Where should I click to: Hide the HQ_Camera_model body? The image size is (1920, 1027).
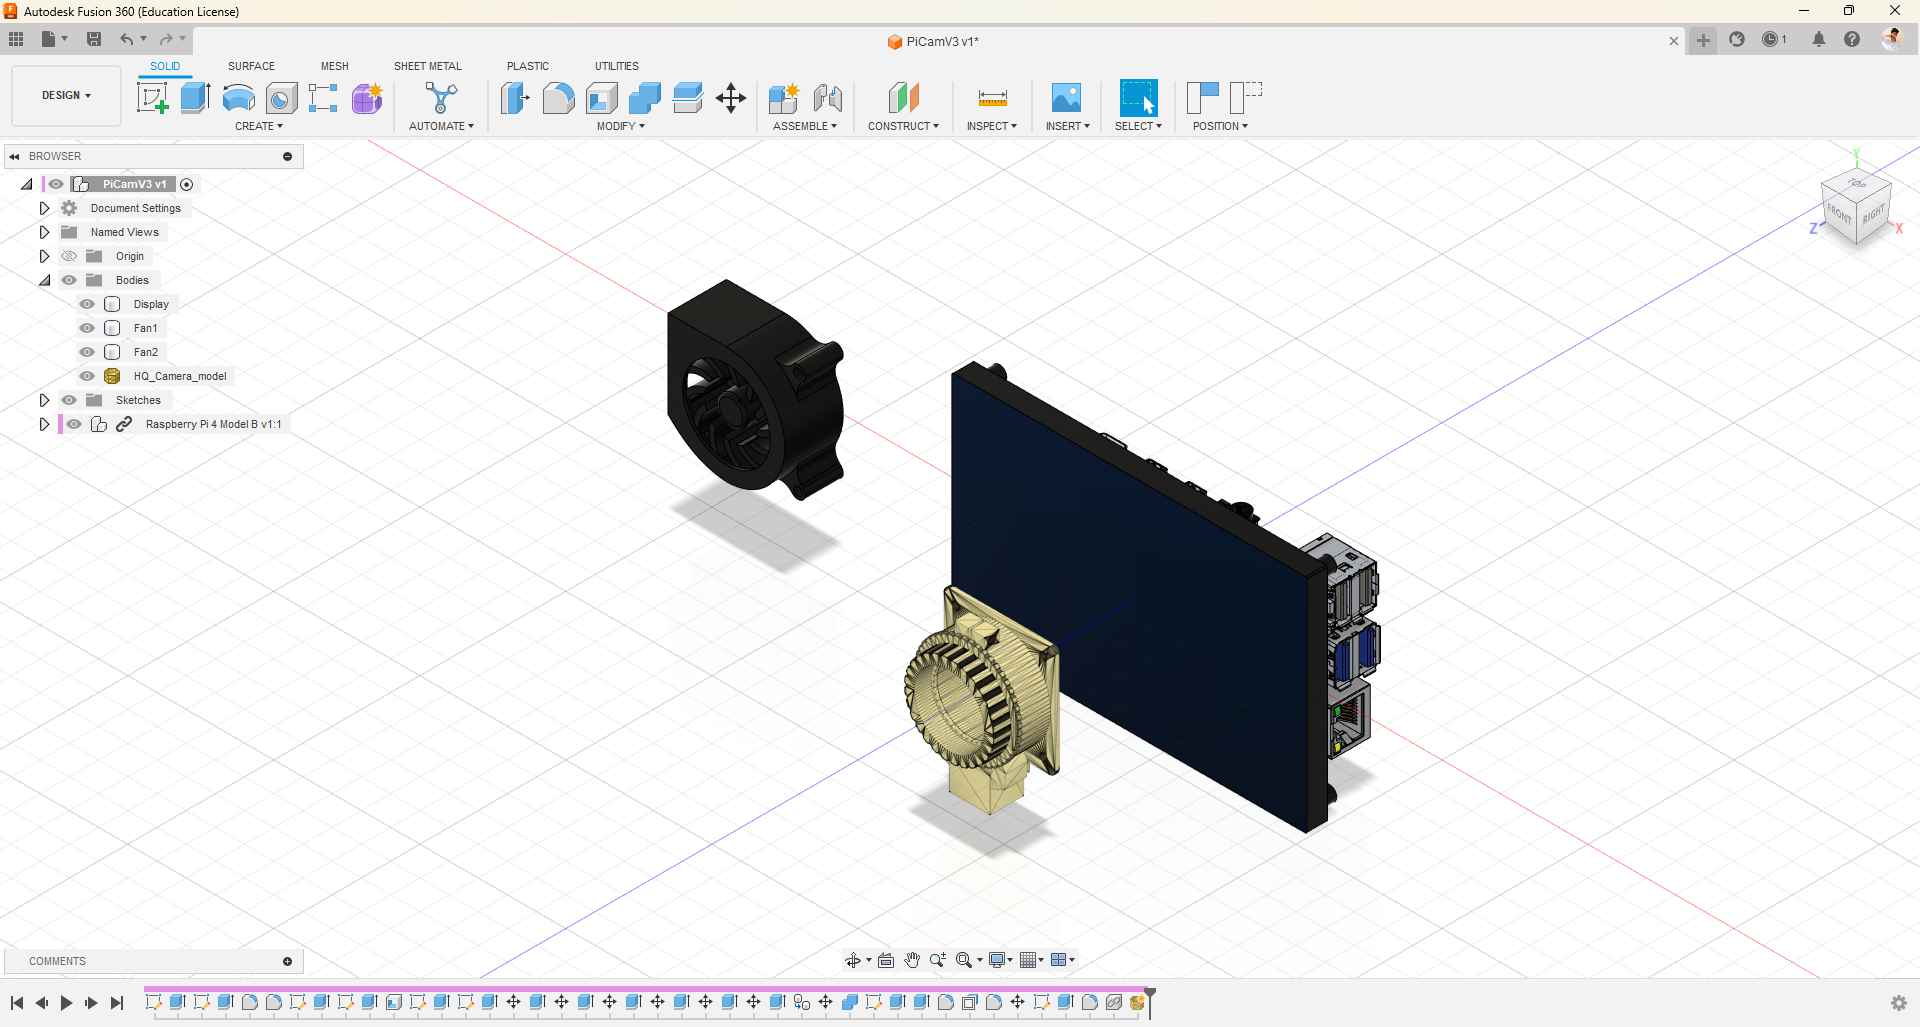click(x=87, y=376)
